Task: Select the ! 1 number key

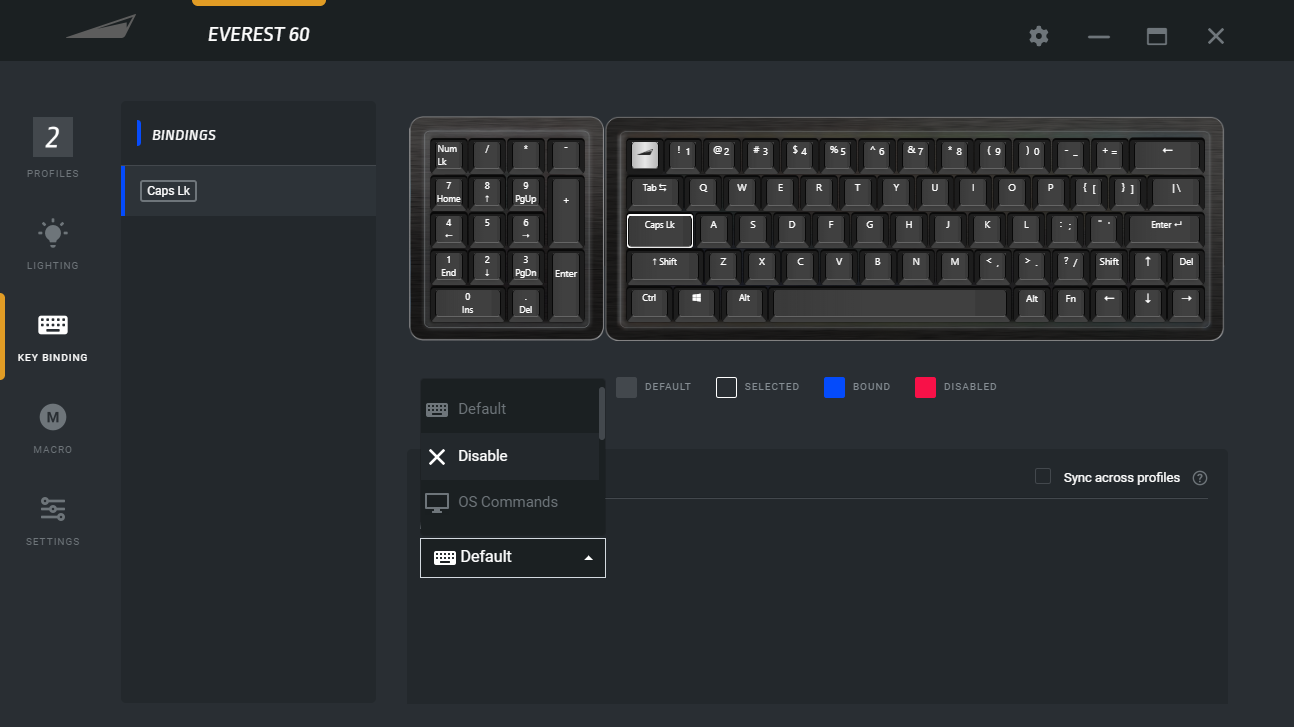Action: [684, 154]
